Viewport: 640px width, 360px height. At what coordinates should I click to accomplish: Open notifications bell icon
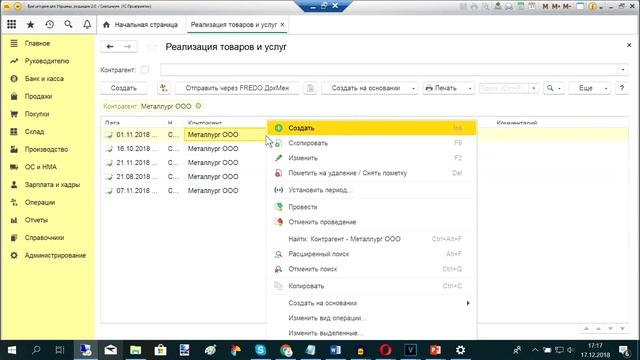87,24
